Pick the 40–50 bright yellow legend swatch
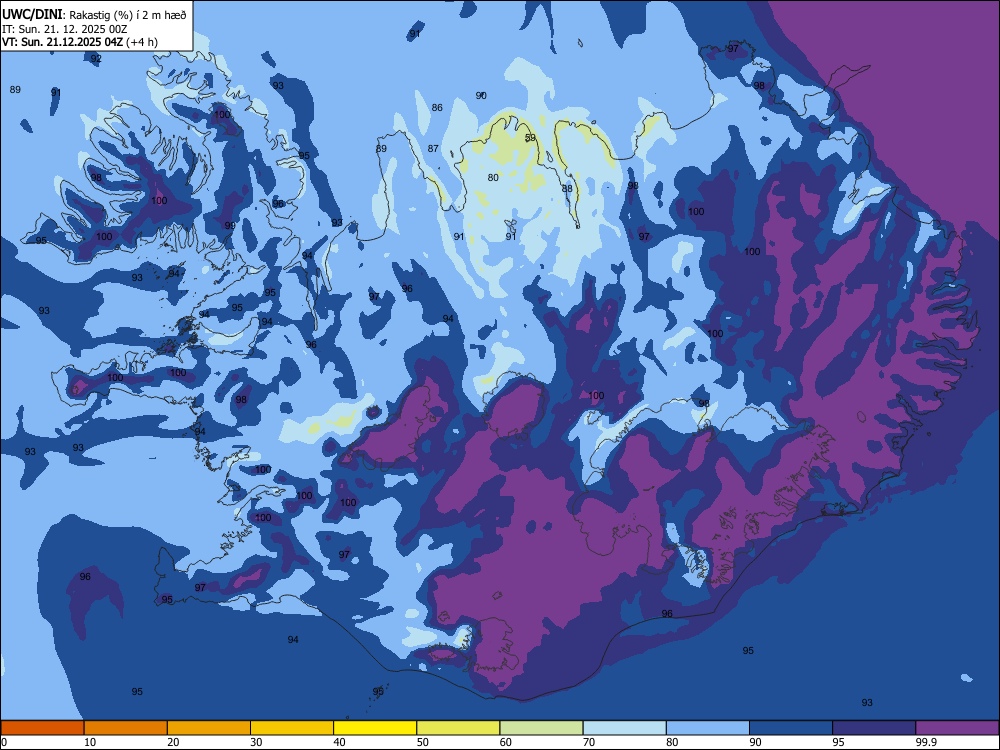Image resolution: width=1000 pixels, height=750 pixels. pos(375,728)
